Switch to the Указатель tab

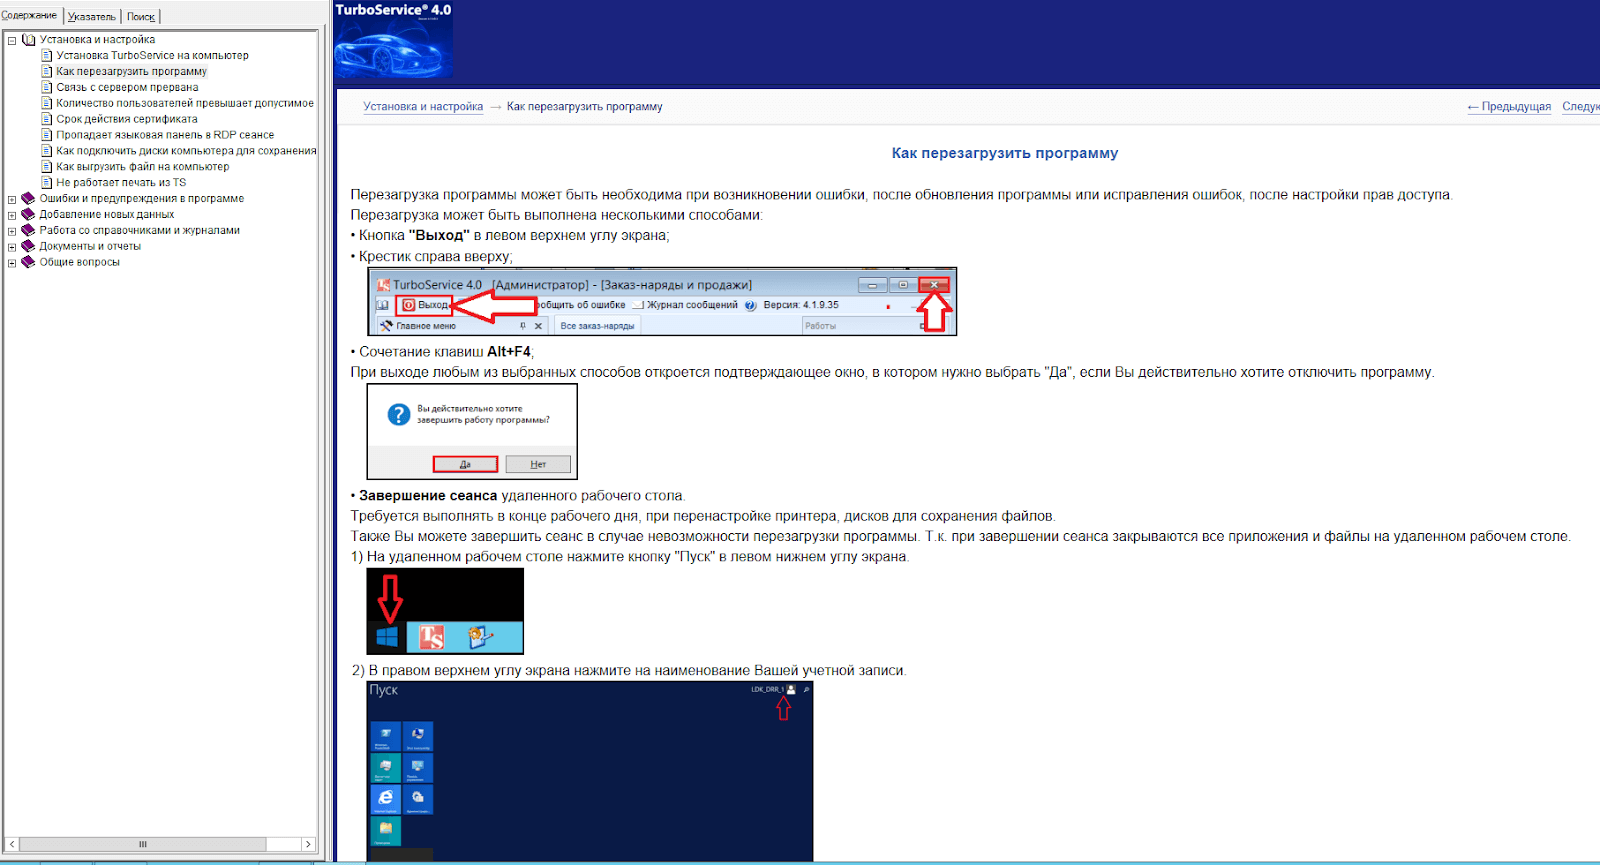(92, 16)
